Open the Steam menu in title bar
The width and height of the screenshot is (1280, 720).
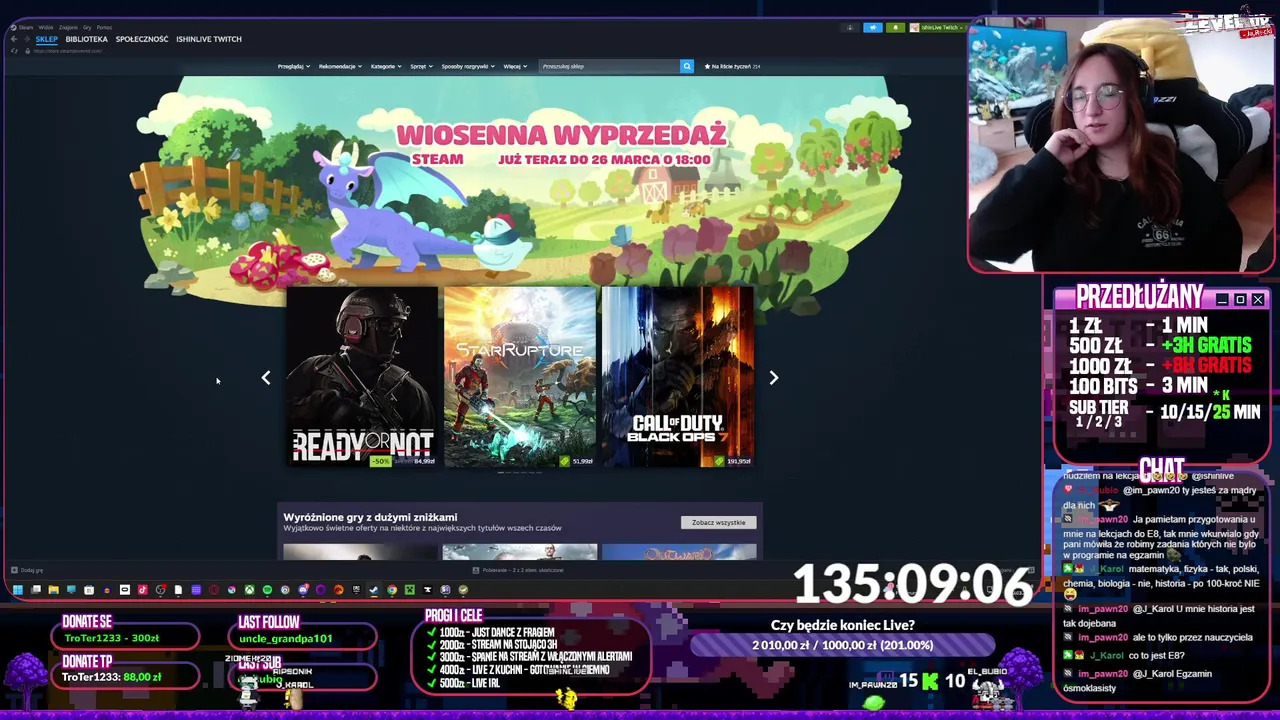click(26, 27)
